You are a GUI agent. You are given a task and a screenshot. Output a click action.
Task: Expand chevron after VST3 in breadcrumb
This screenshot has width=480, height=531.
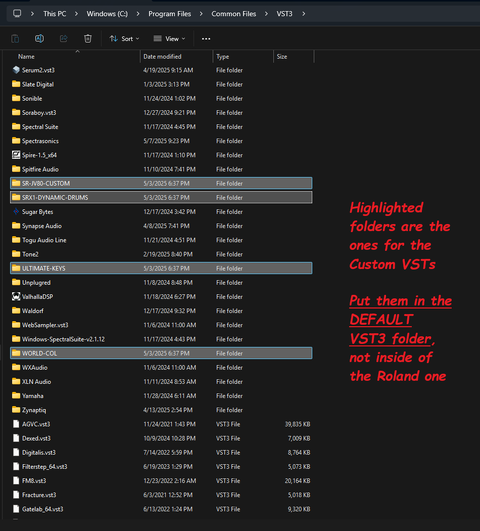[x=304, y=14]
